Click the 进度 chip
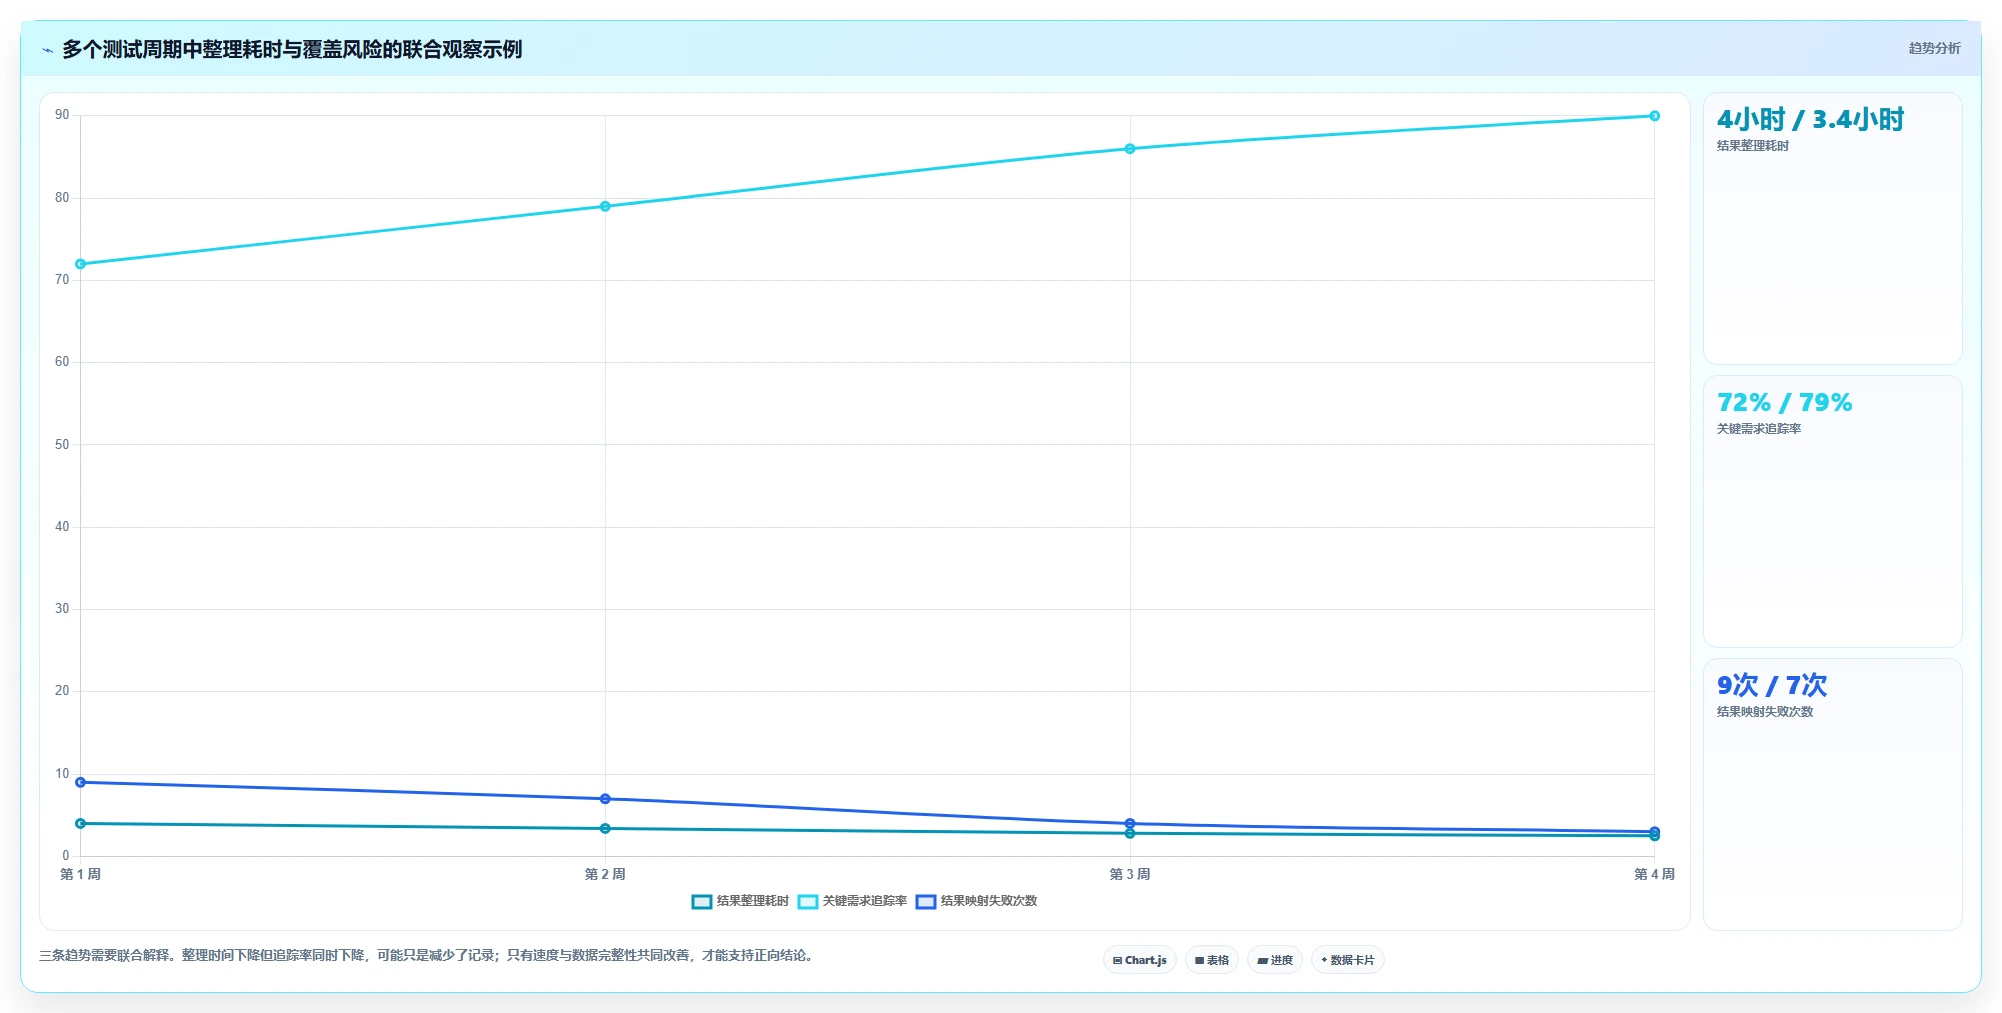Viewport: 2002px width, 1013px height. [x=1275, y=960]
